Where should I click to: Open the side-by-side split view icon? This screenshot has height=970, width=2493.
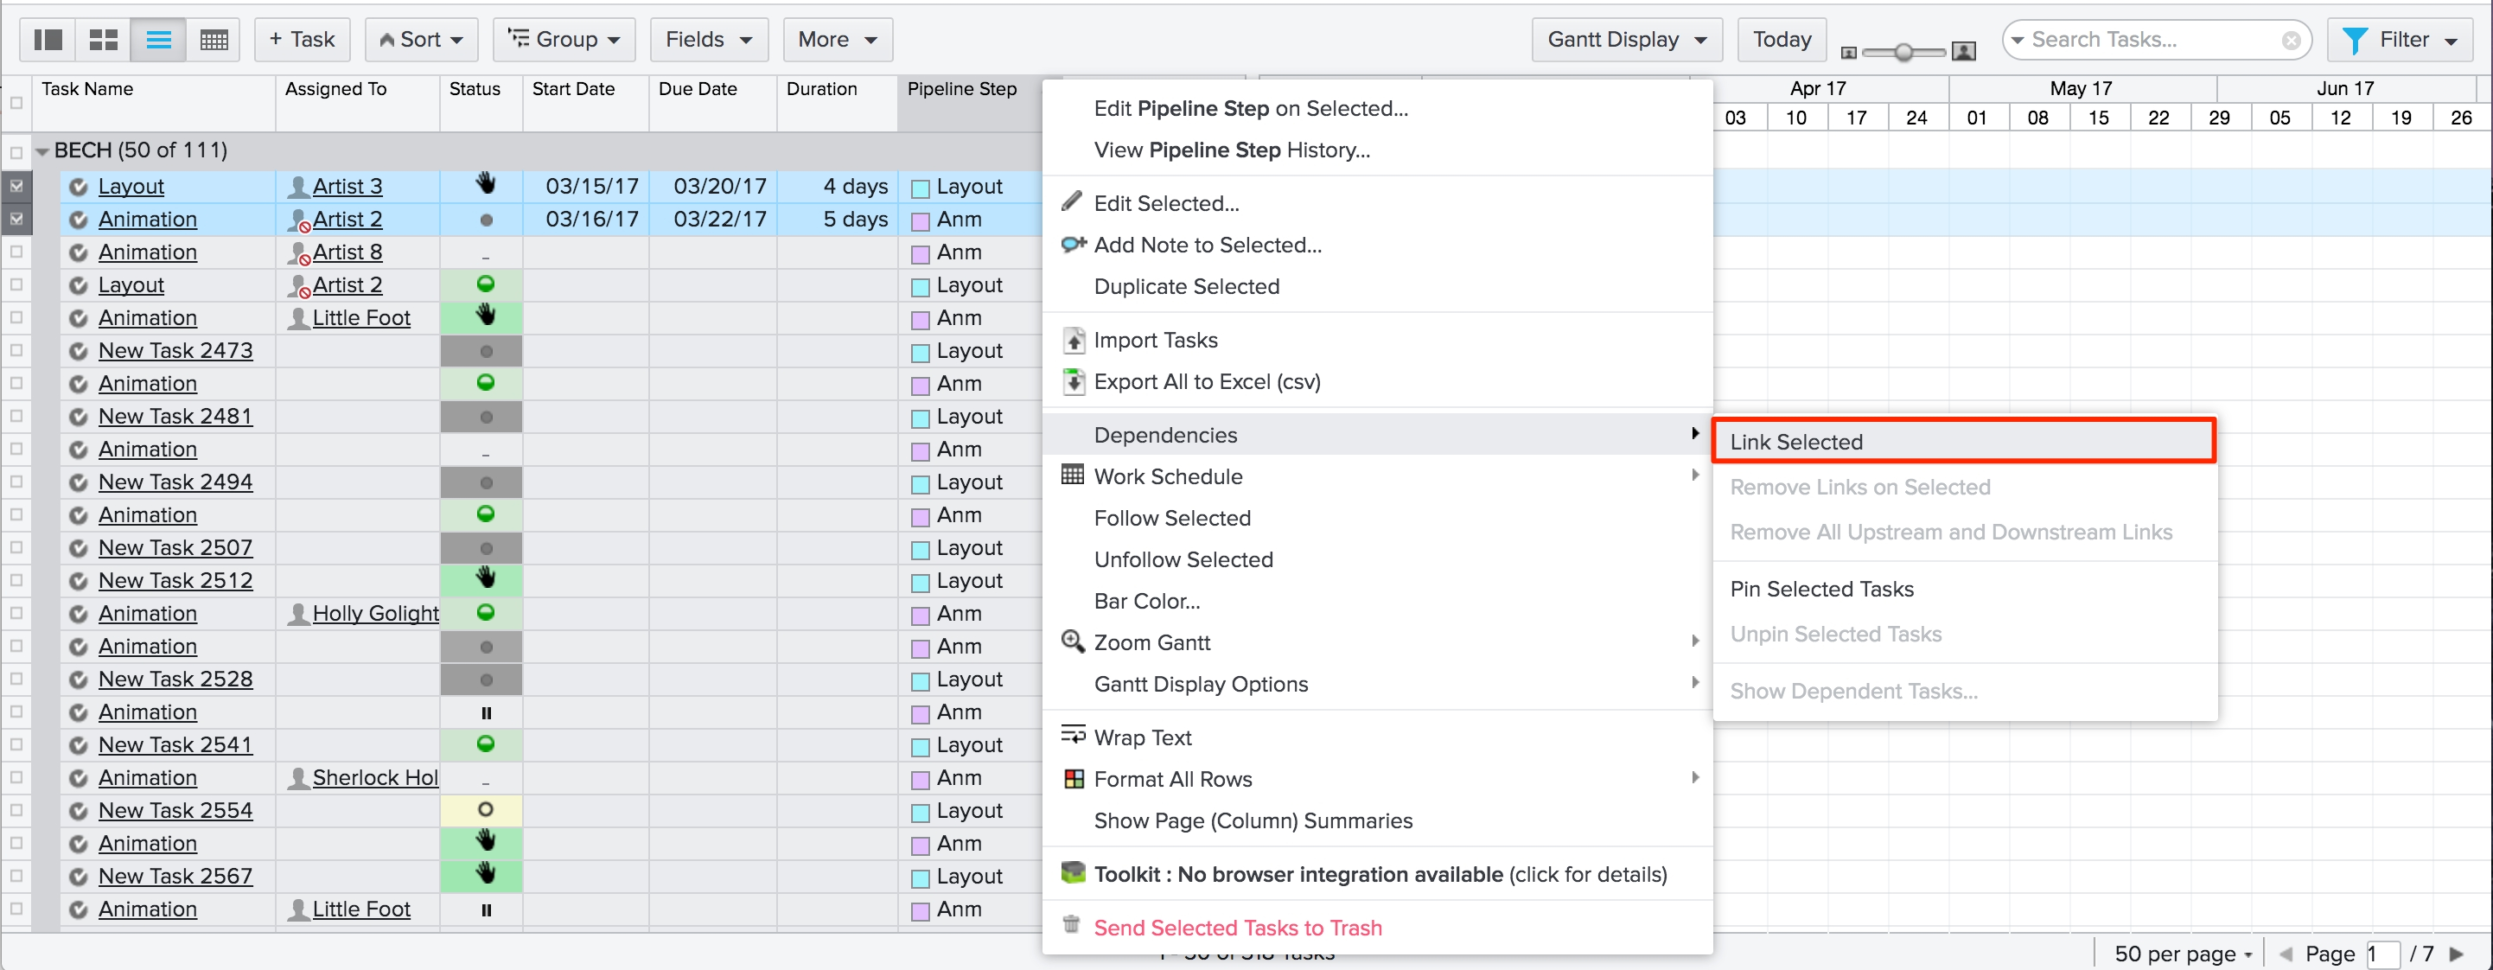47,39
